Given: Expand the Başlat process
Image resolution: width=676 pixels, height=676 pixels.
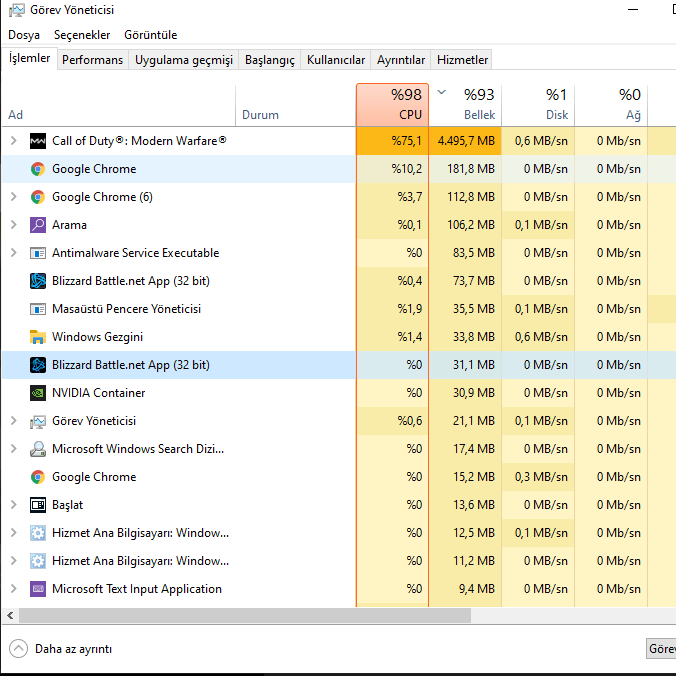Looking at the screenshot, I should pyautogui.click(x=14, y=505).
